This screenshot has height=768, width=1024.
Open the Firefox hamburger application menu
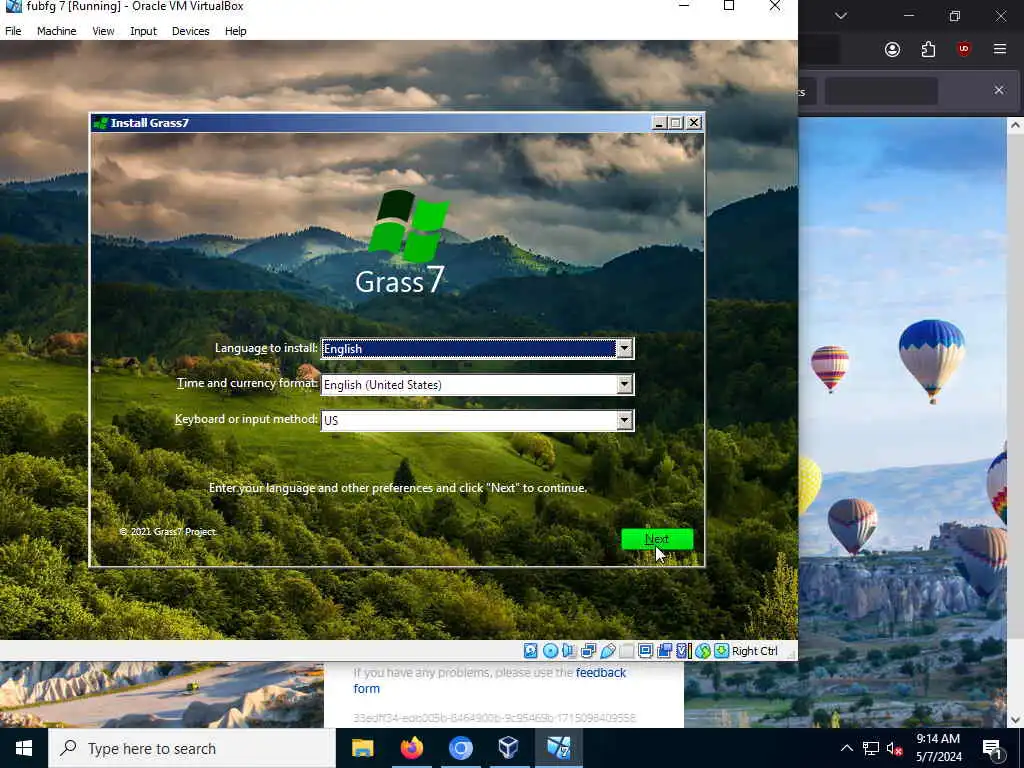(x=1000, y=50)
